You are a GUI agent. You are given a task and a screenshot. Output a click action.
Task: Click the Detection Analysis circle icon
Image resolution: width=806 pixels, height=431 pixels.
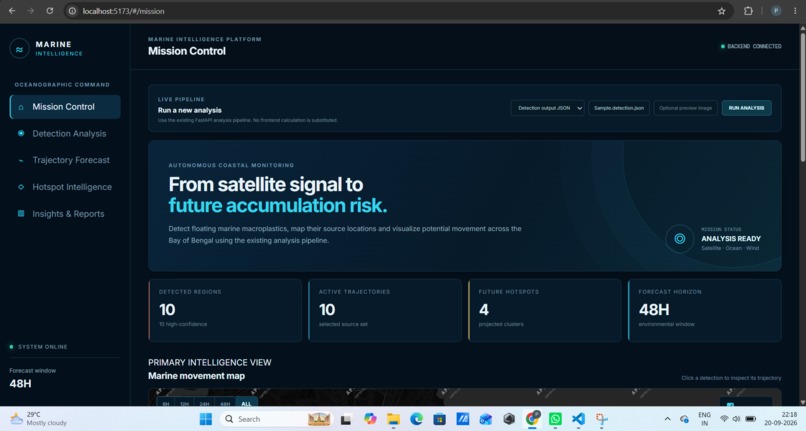coord(21,133)
